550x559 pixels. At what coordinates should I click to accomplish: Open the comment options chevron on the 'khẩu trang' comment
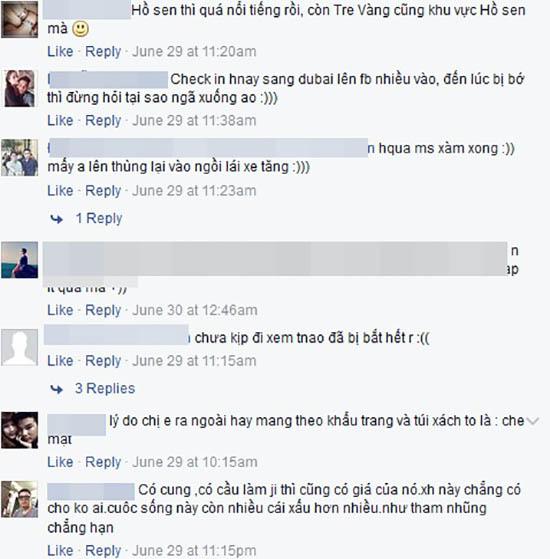click(533, 421)
